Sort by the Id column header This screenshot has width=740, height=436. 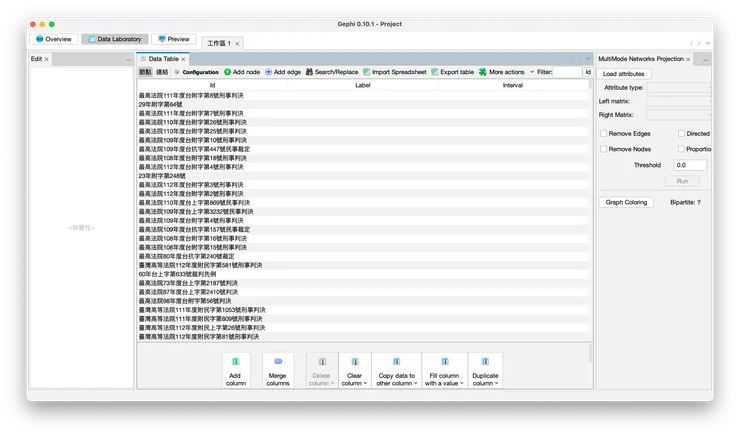[x=212, y=85]
